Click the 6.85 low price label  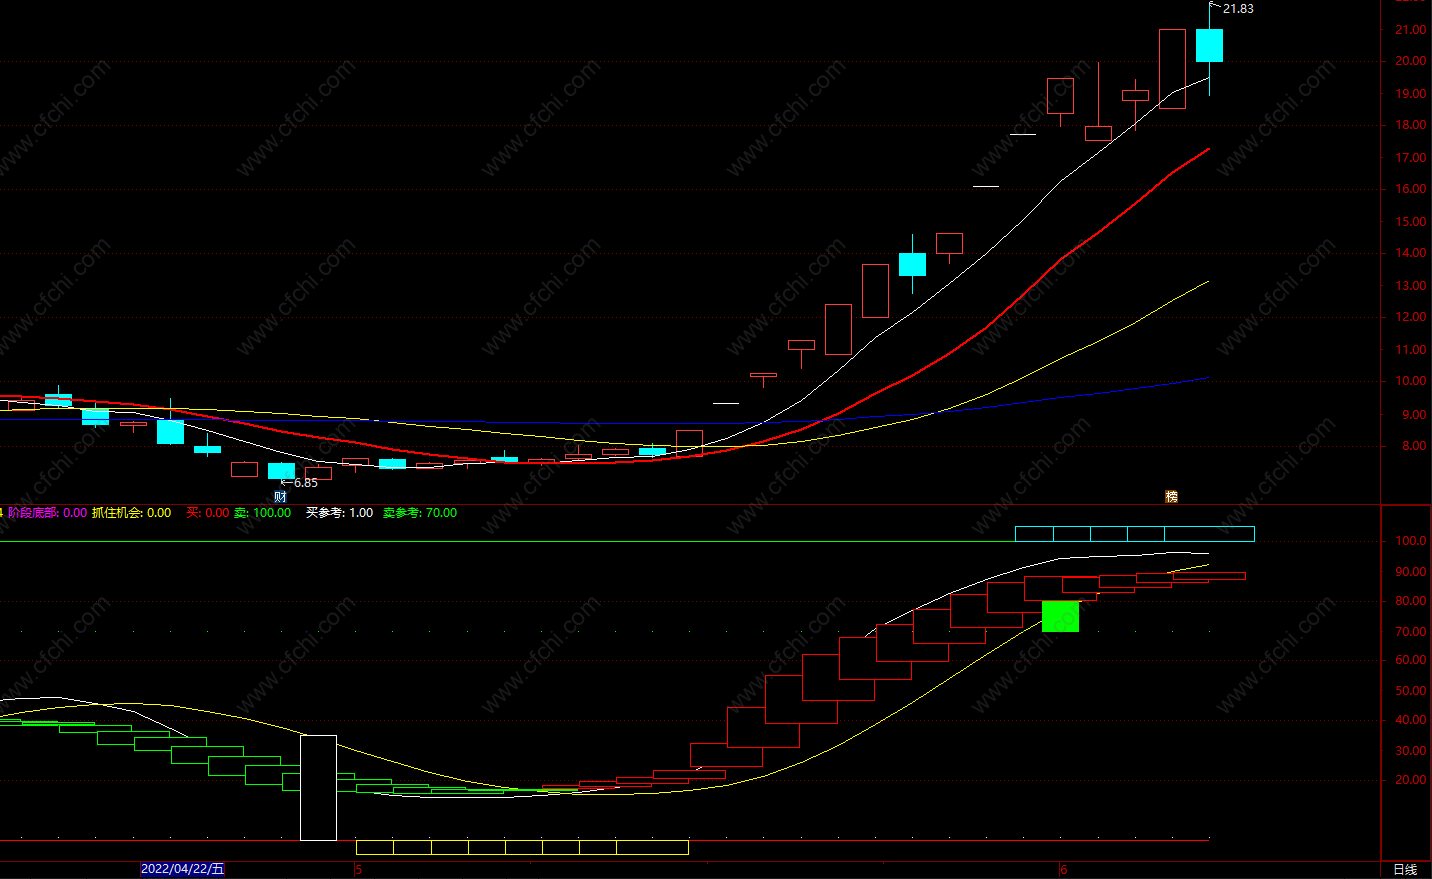tap(306, 483)
